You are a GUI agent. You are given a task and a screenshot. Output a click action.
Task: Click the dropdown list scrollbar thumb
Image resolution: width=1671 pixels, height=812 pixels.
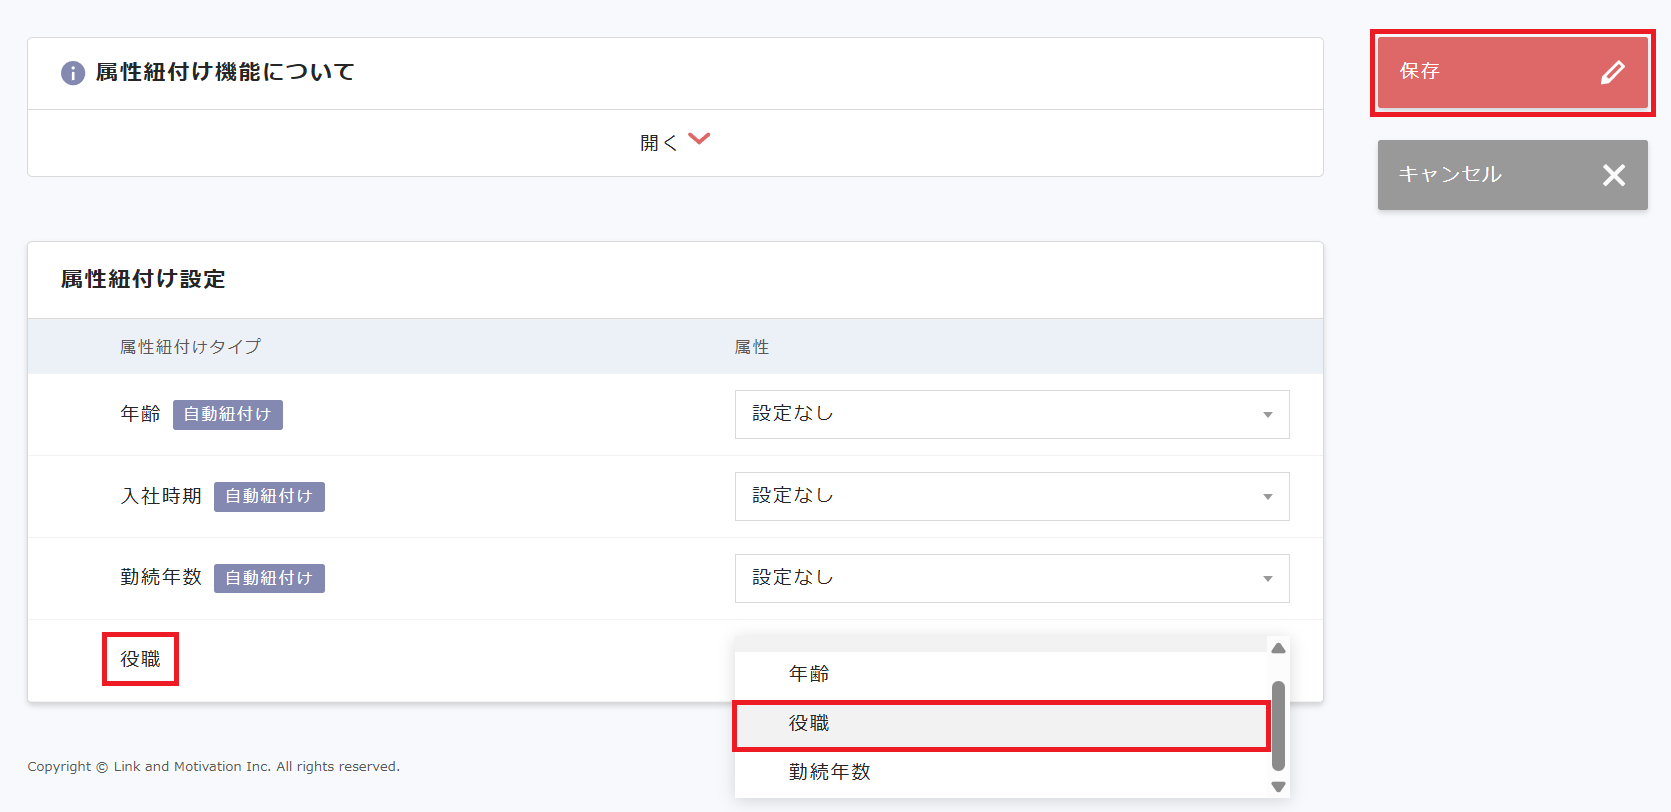(x=1278, y=725)
